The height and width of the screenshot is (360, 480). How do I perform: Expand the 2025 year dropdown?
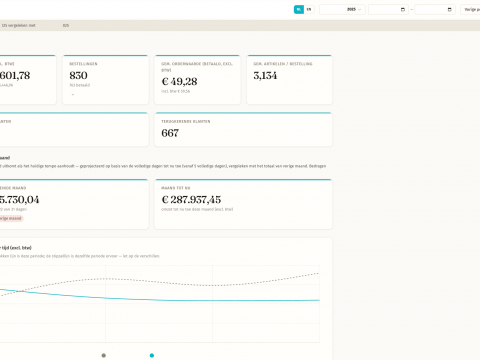click(x=342, y=9)
